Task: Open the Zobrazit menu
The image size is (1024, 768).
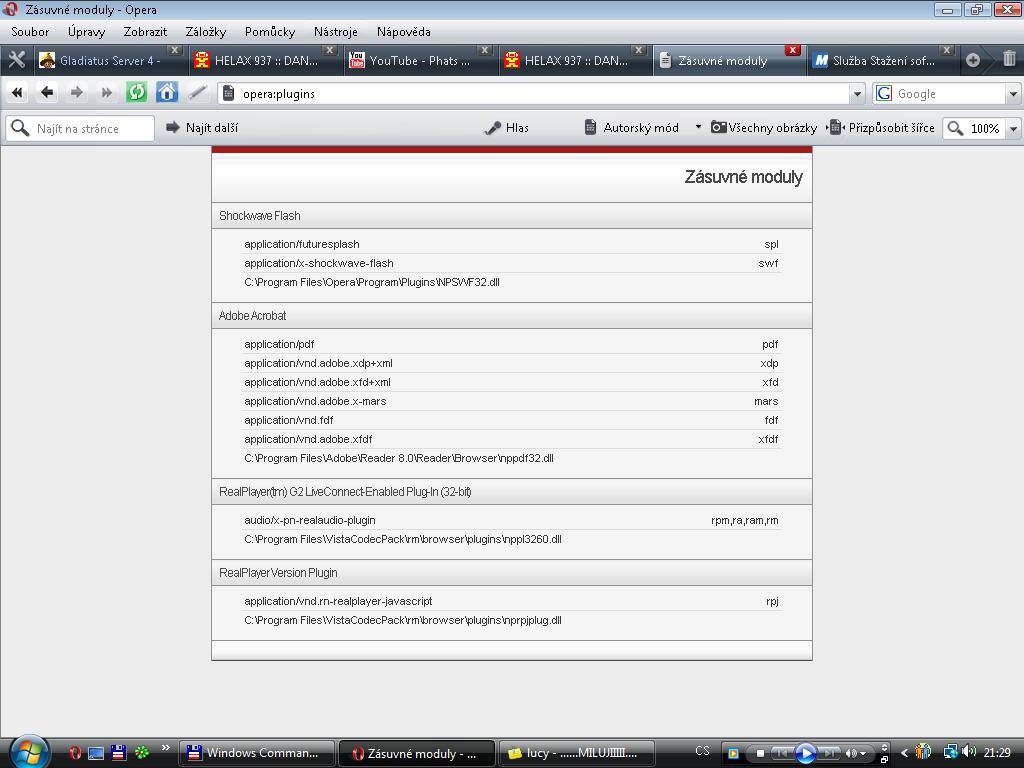Action: [x=145, y=31]
